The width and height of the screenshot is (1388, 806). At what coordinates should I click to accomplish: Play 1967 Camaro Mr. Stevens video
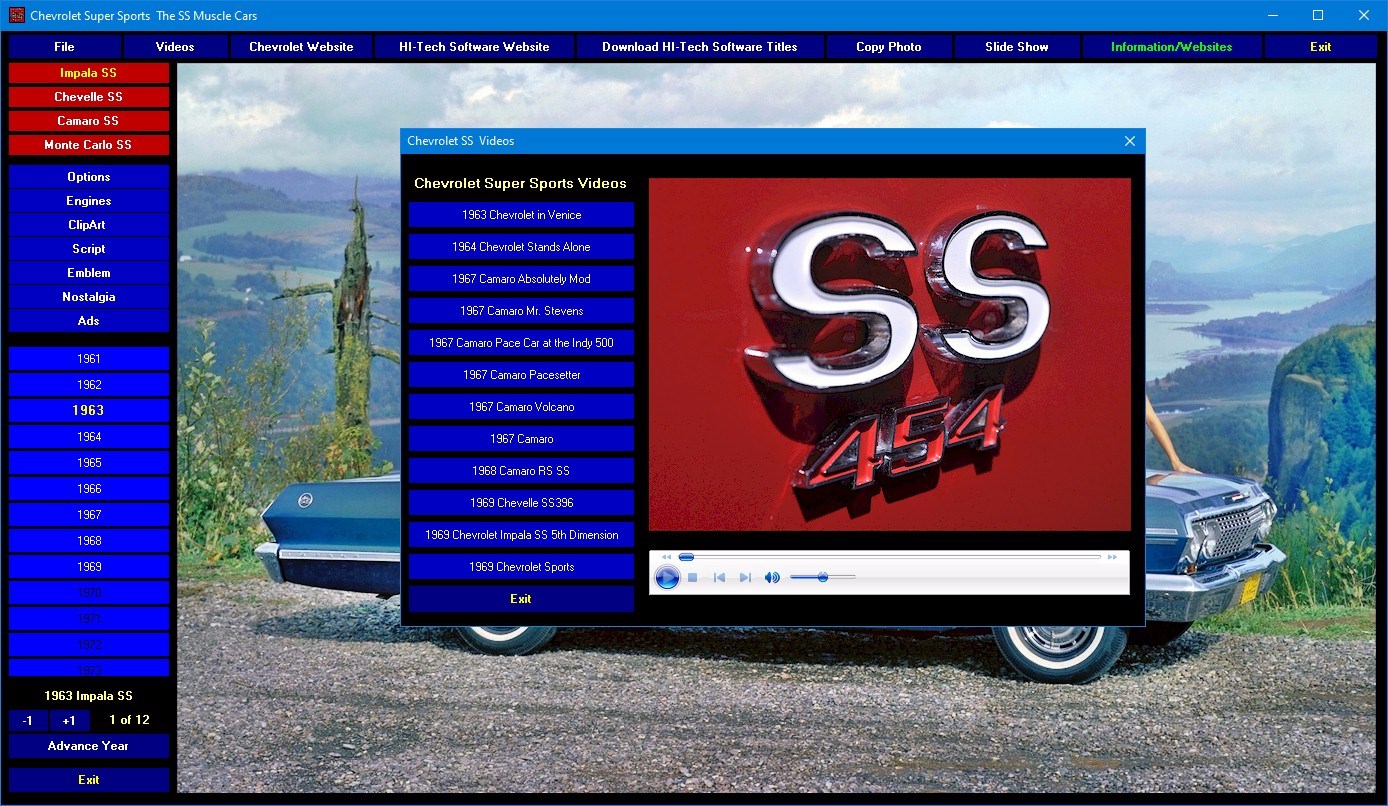click(x=521, y=311)
